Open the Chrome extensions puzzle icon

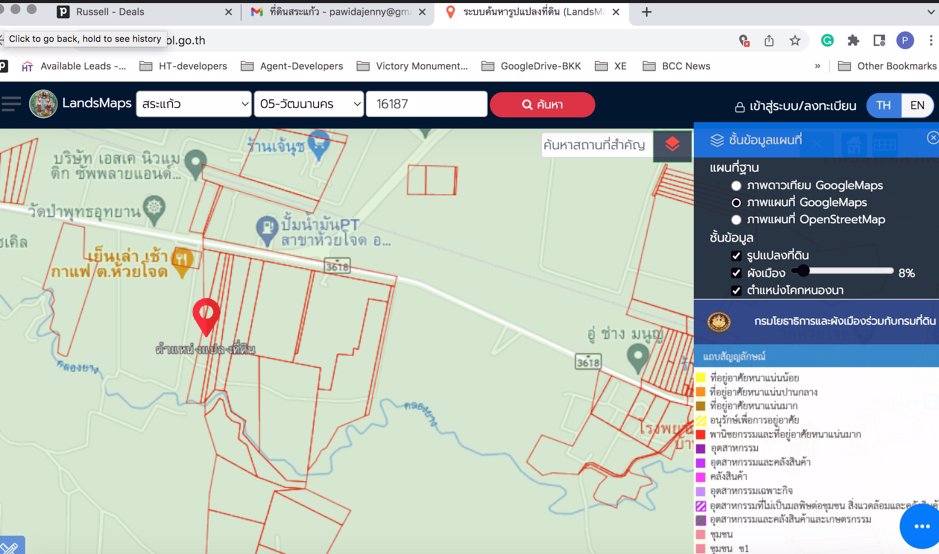pyautogui.click(x=853, y=41)
